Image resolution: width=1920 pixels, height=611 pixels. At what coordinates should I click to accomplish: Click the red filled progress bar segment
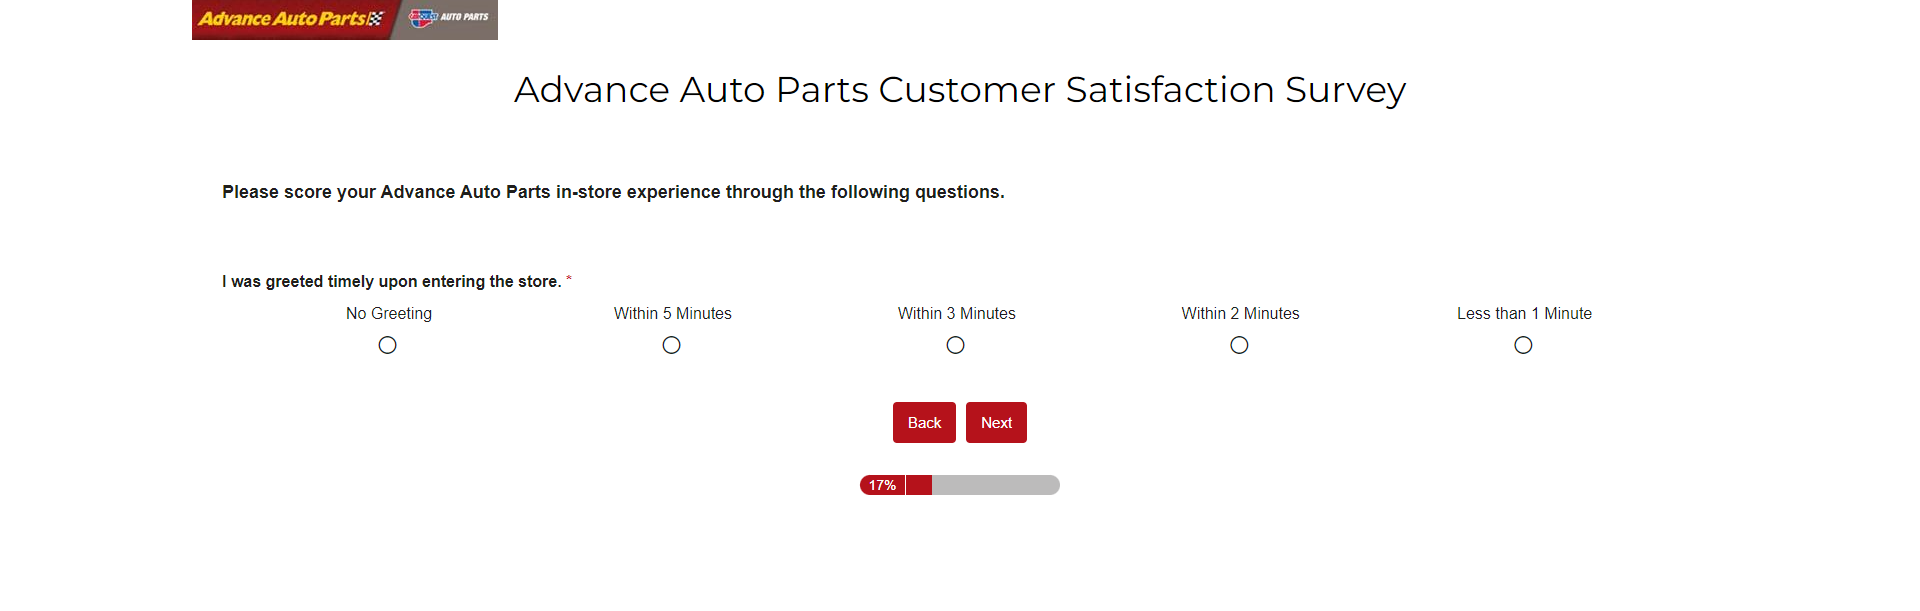point(919,485)
